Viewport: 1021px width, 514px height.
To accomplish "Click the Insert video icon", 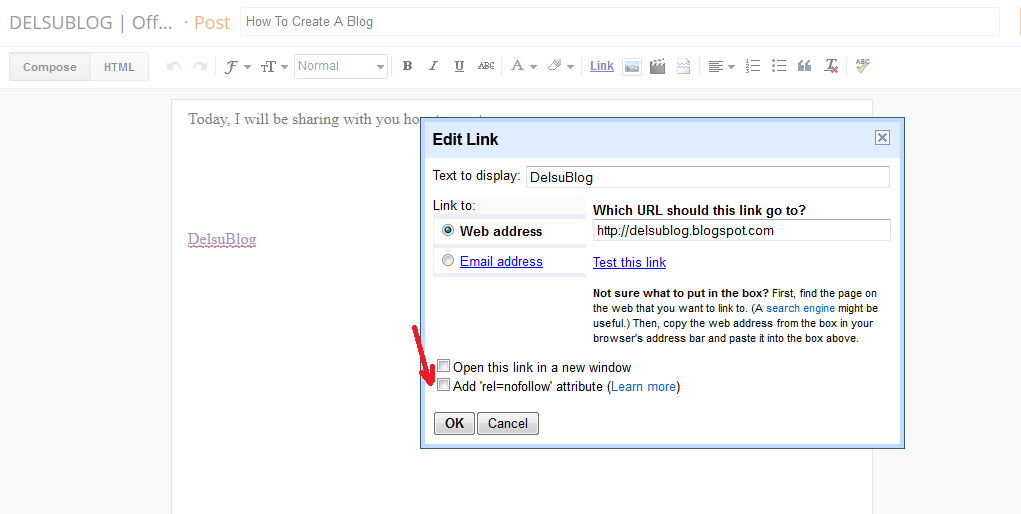I will click(657, 66).
